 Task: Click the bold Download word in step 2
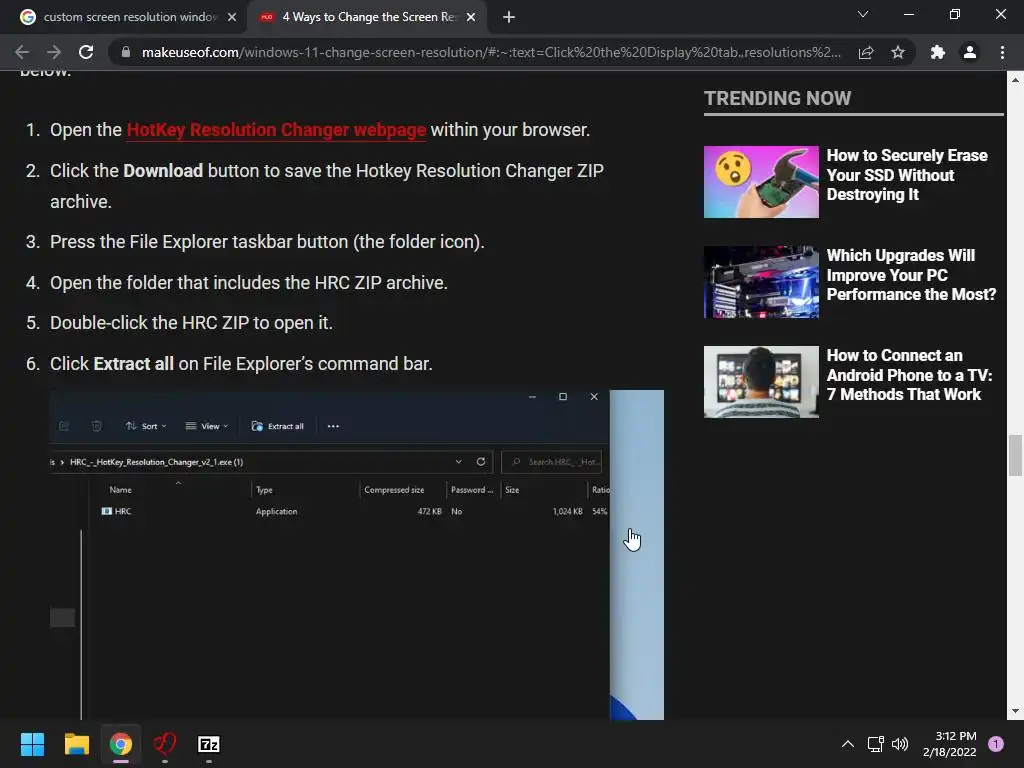pos(163,171)
